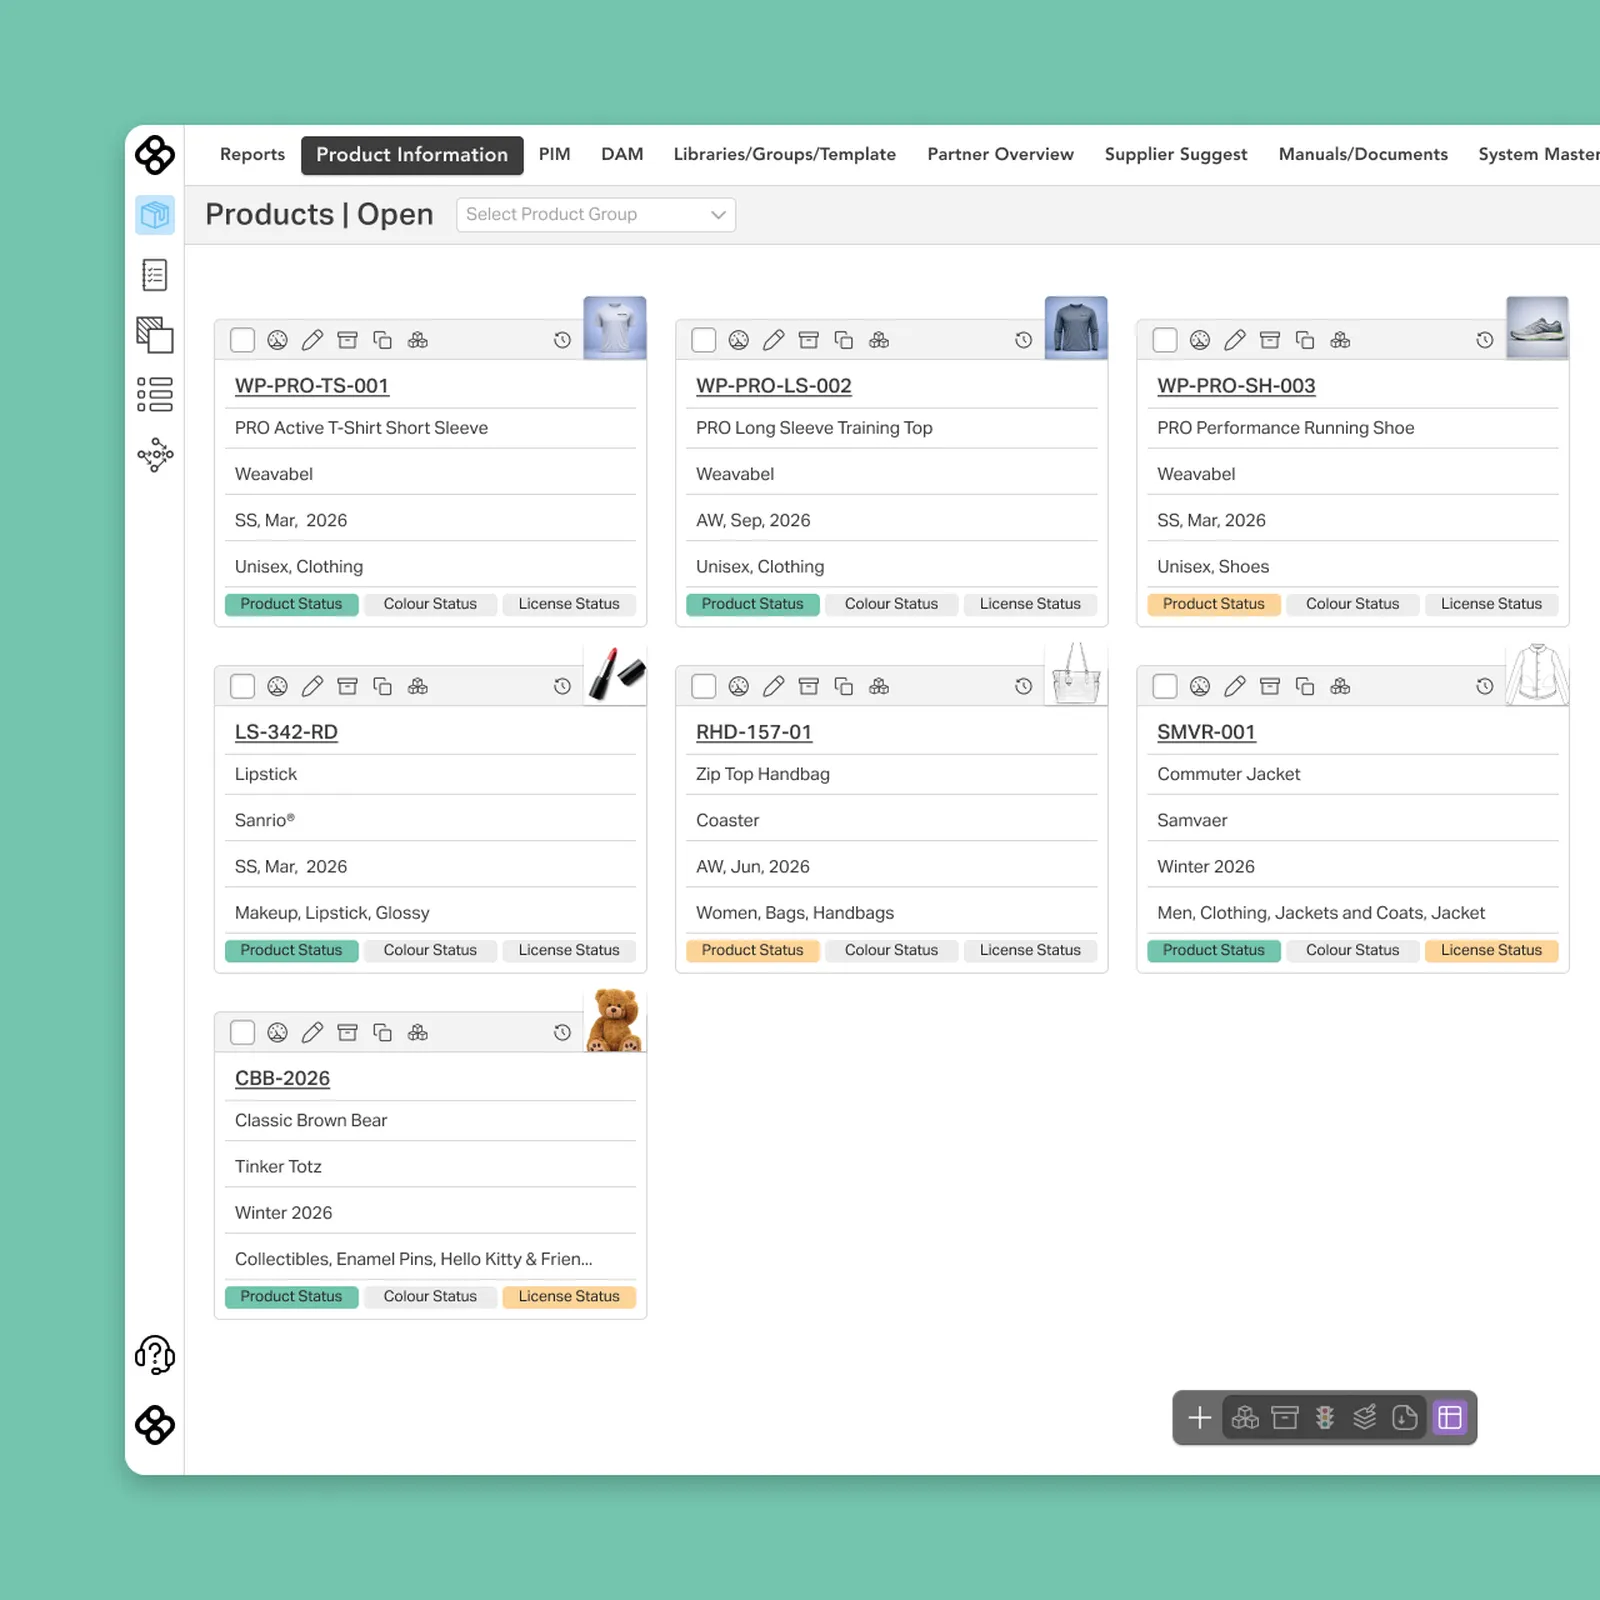Select the CBB-2026 card checkbox
The image size is (1600, 1600).
click(242, 1032)
